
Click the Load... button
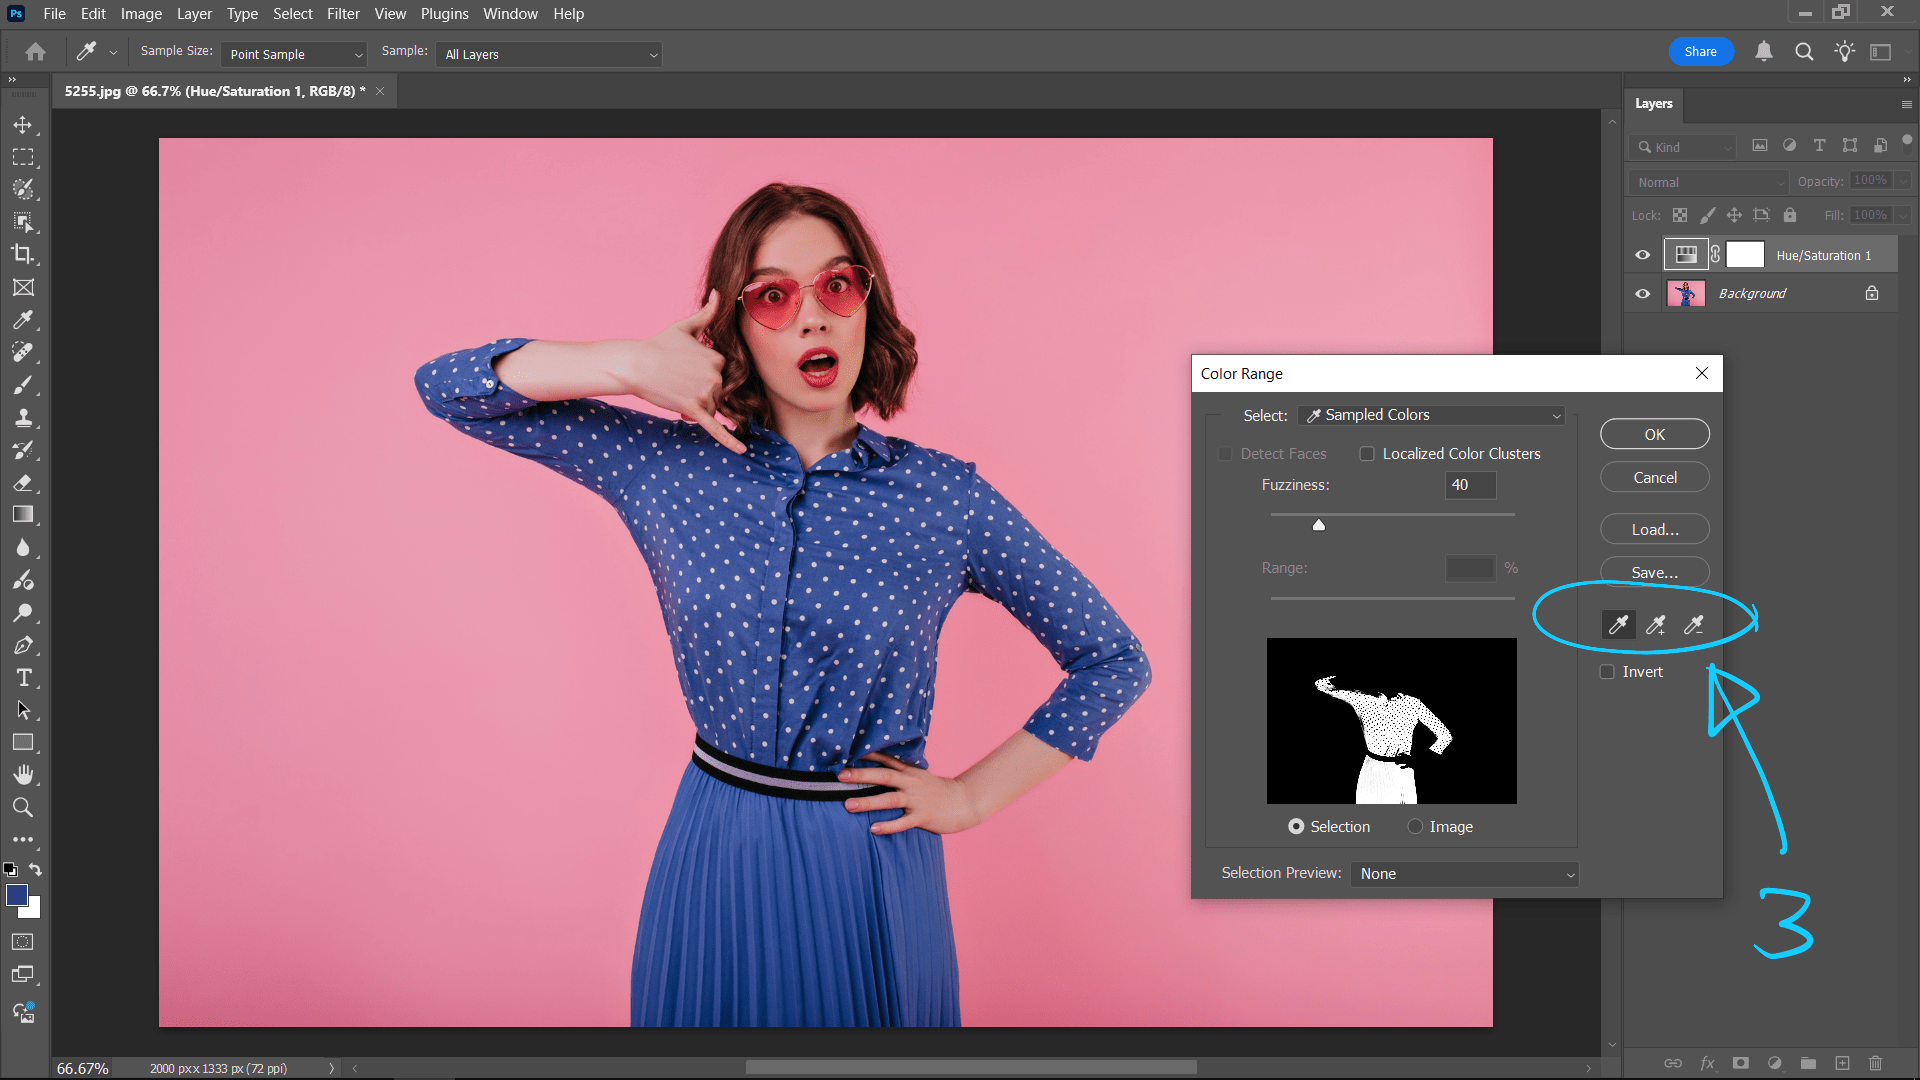pos(1655,530)
